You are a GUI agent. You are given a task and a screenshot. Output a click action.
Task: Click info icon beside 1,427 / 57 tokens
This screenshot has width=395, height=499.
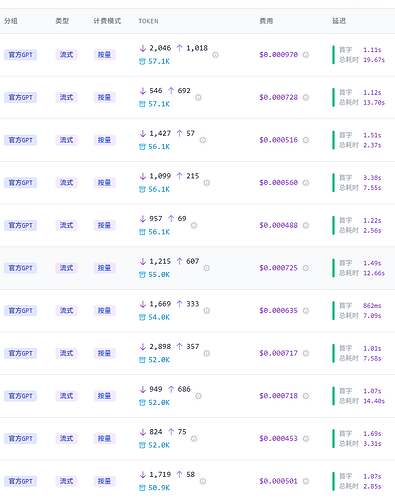203,140
